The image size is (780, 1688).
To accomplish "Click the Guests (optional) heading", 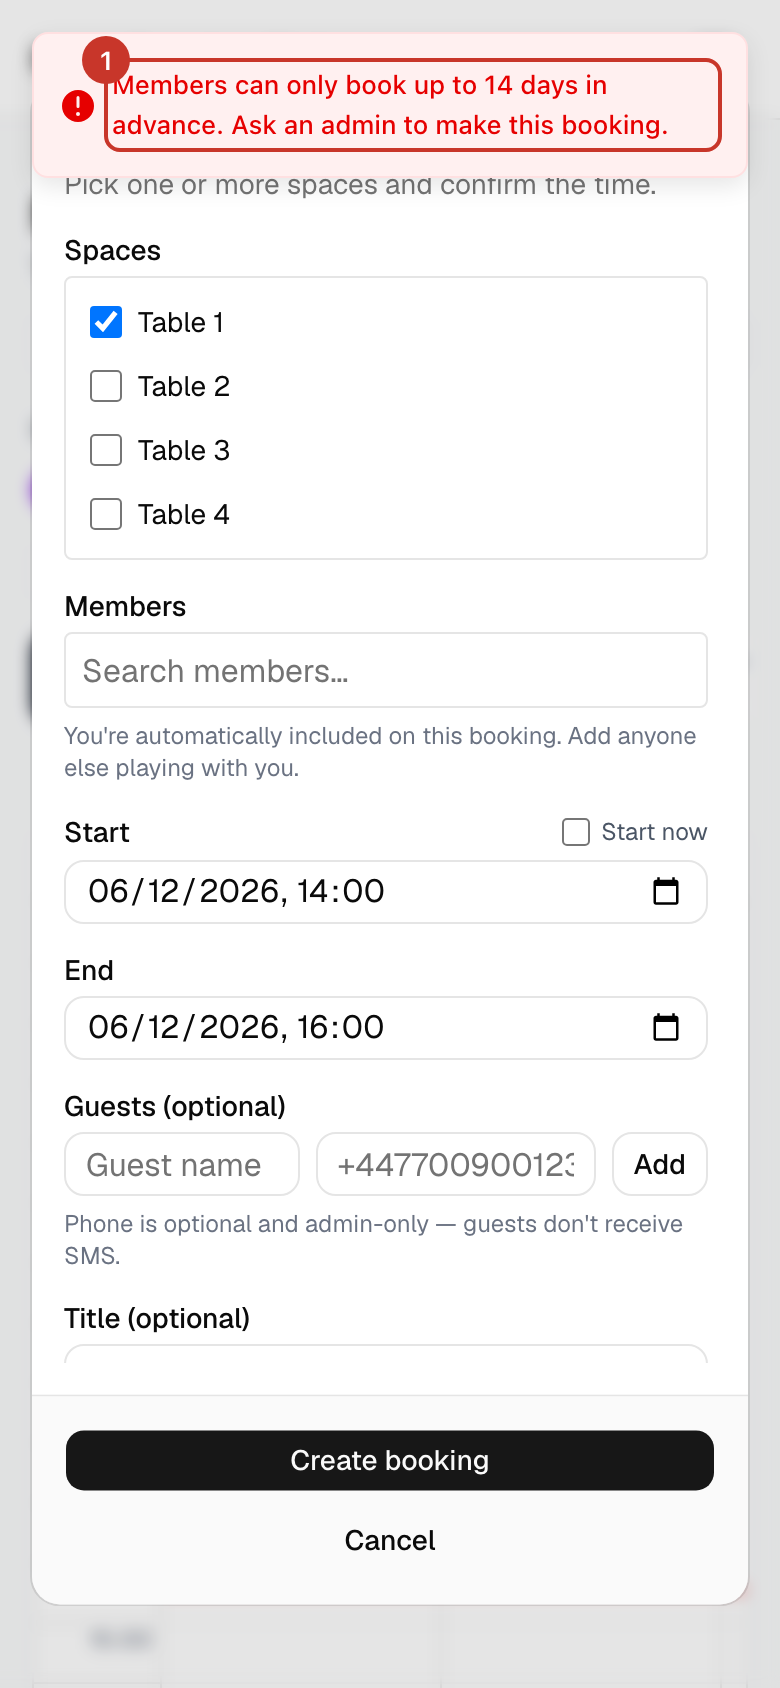I will click(175, 1106).
